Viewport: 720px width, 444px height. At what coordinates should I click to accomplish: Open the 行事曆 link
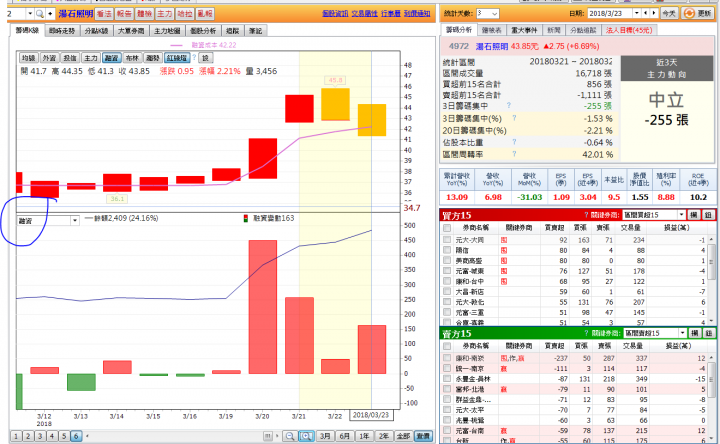(391, 14)
